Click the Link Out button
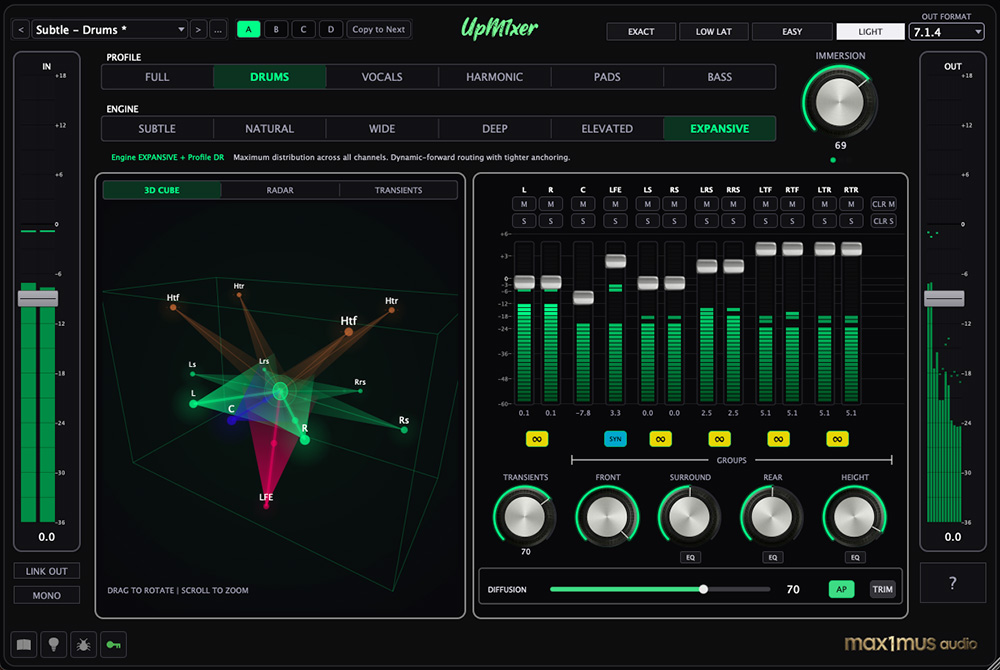This screenshot has height=670, width=1000. coord(46,571)
